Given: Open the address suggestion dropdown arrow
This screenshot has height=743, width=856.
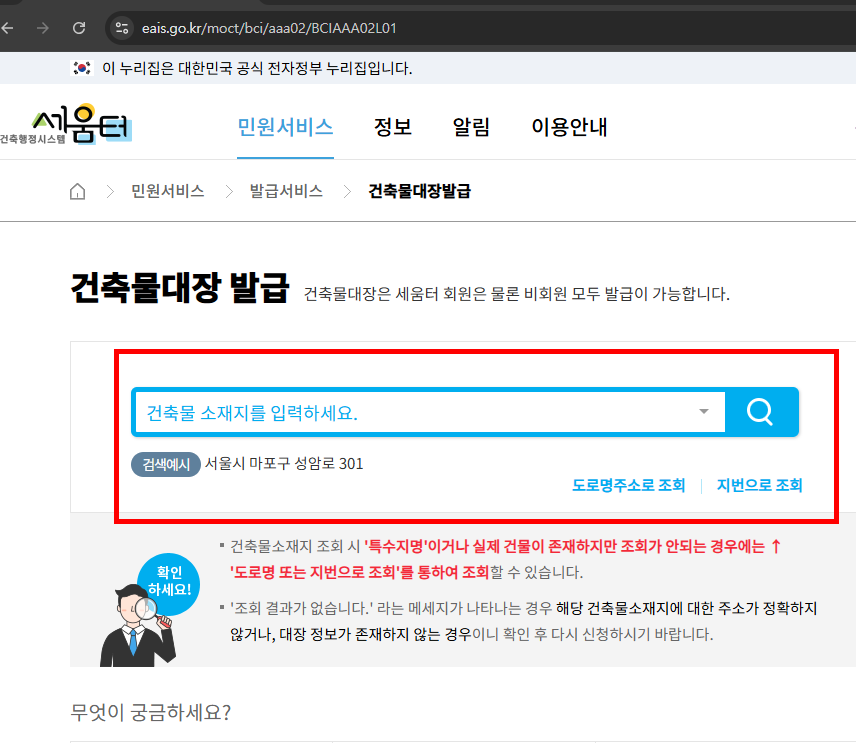Looking at the screenshot, I should 703,412.
